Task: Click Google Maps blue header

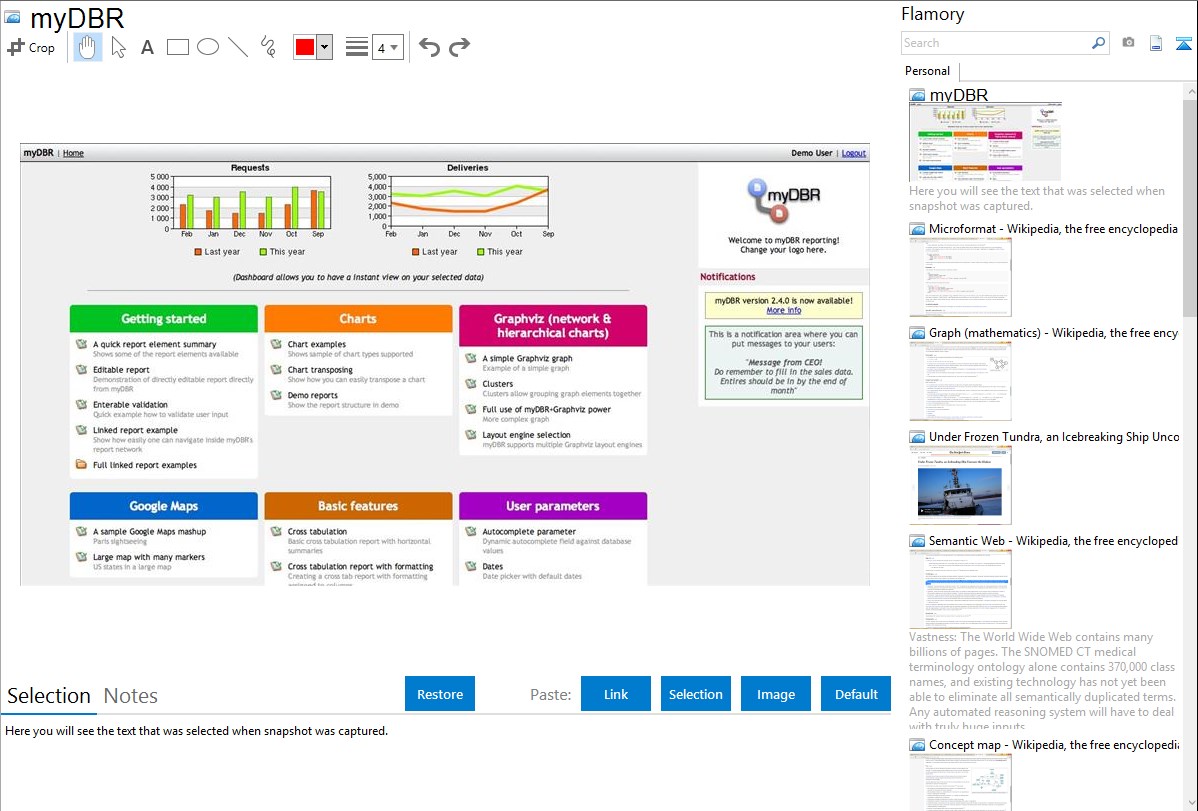Action: click(164, 506)
